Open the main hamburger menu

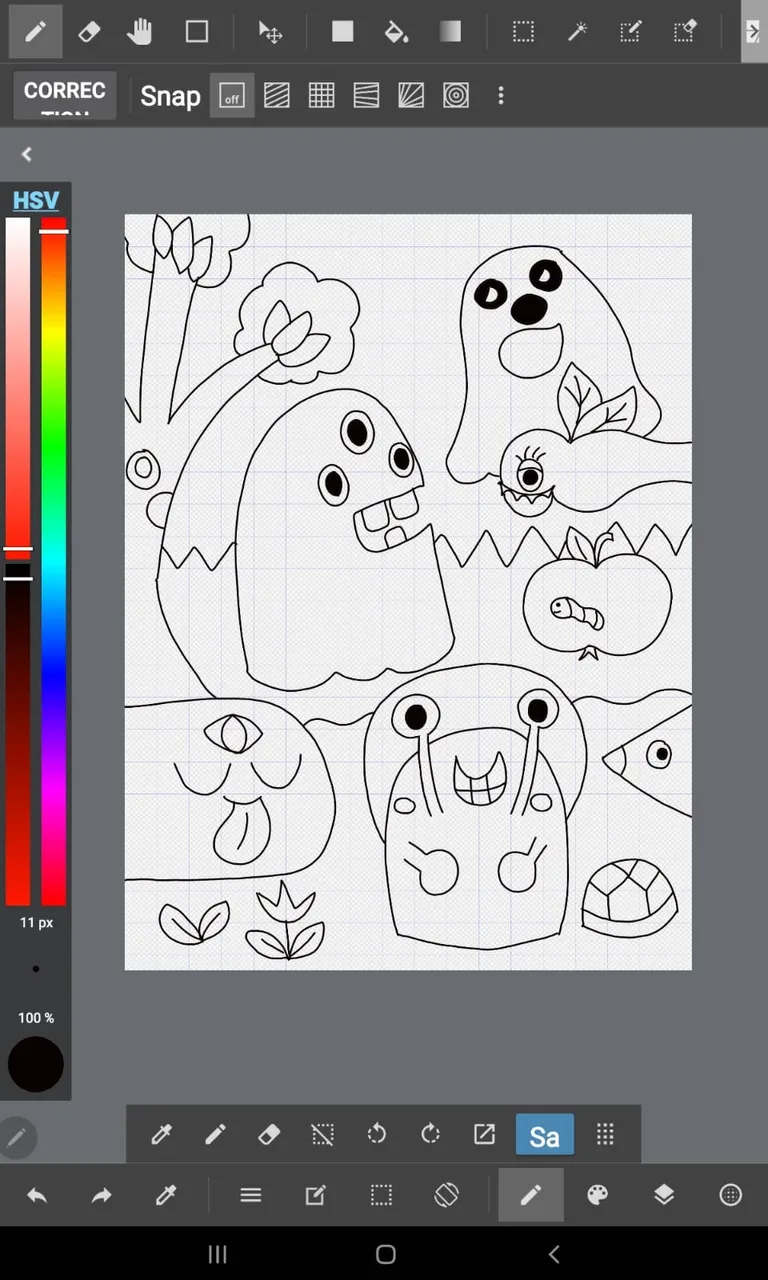tap(251, 1195)
